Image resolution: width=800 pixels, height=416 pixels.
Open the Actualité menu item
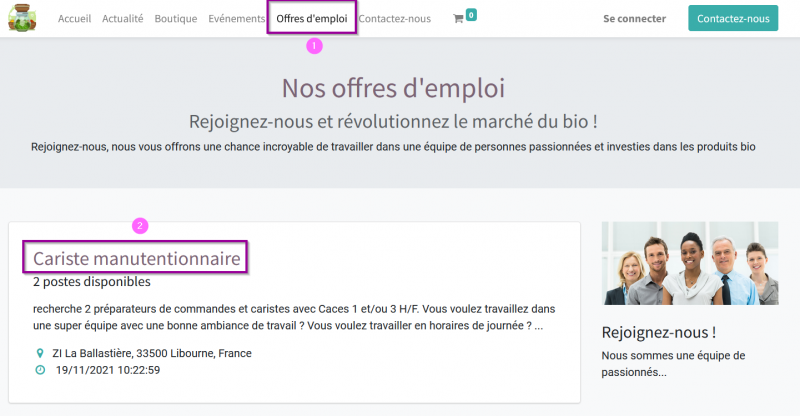click(x=122, y=19)
